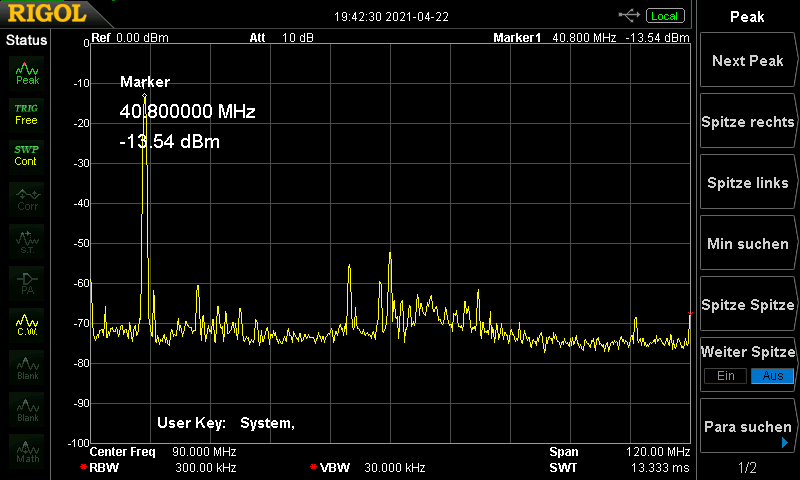
Task: Click the Peak menu title
Action: point(747,17)
